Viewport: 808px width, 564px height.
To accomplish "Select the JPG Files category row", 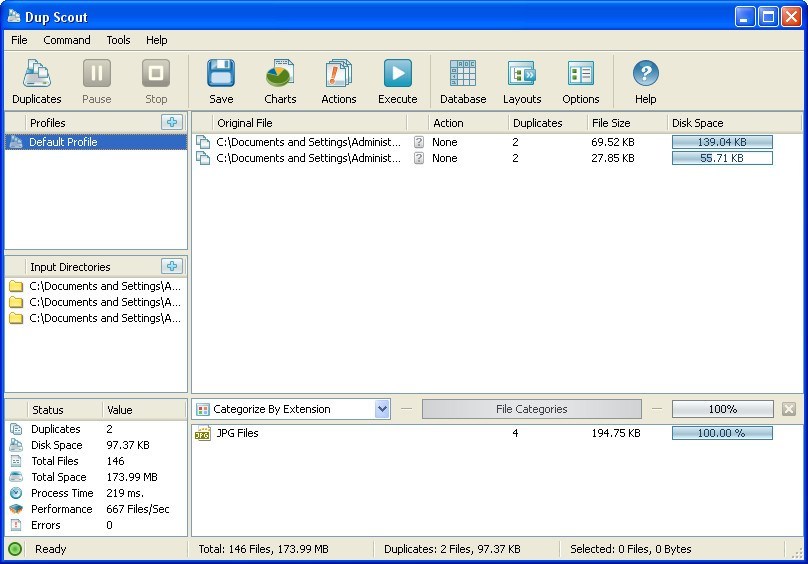I will click(237, 433).
